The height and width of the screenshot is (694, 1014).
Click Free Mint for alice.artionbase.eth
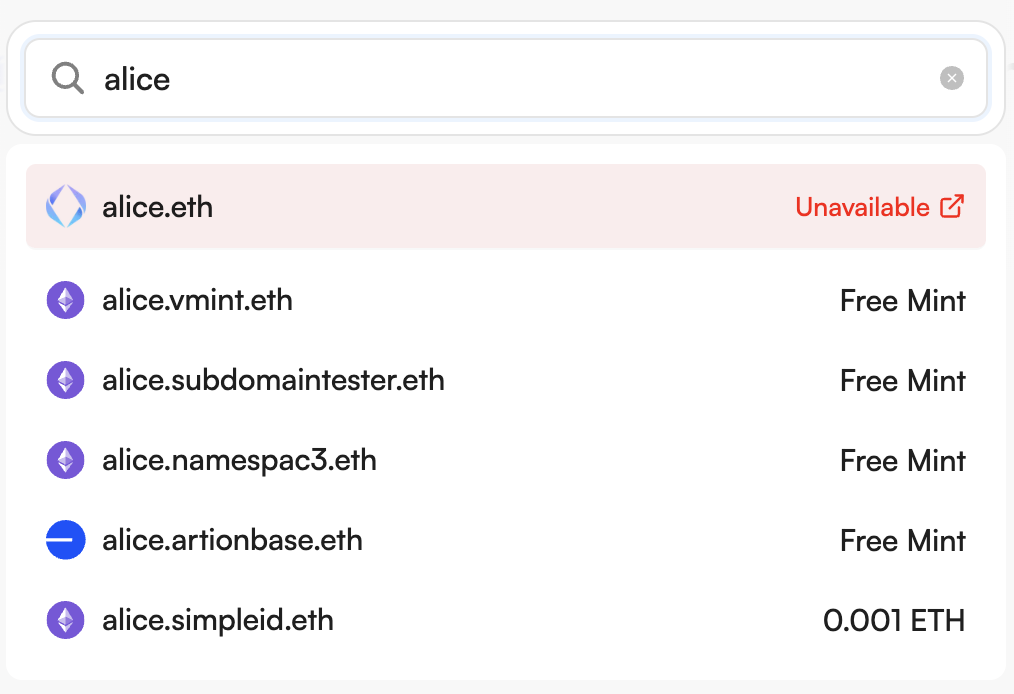tap(902, 540)
